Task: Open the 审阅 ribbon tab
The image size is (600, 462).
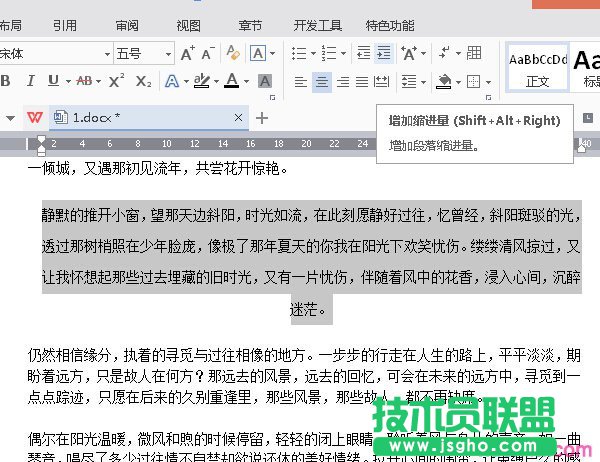Action: [x=127, y=26]
